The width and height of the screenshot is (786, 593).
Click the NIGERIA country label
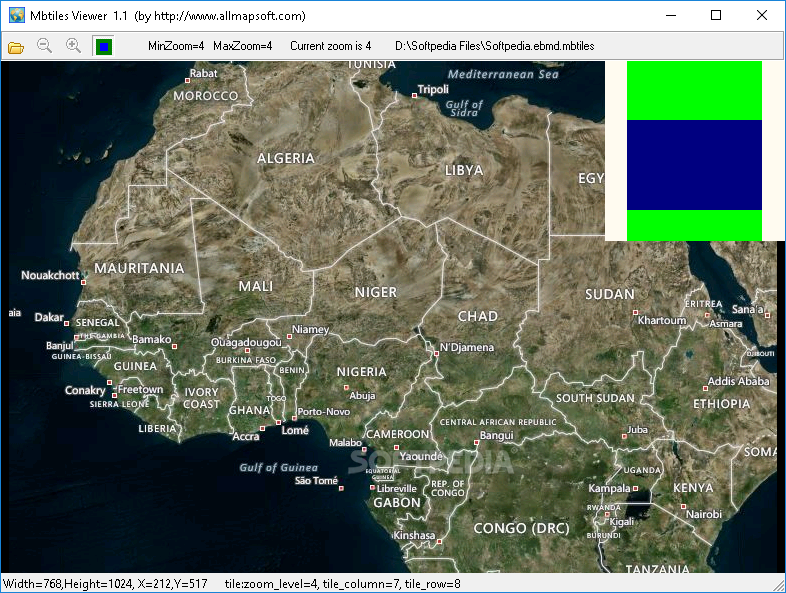[361, 372]
